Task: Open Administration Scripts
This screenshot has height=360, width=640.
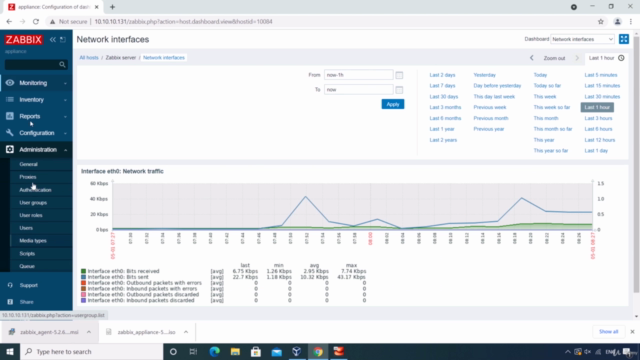Action: [x=27, y=253]
